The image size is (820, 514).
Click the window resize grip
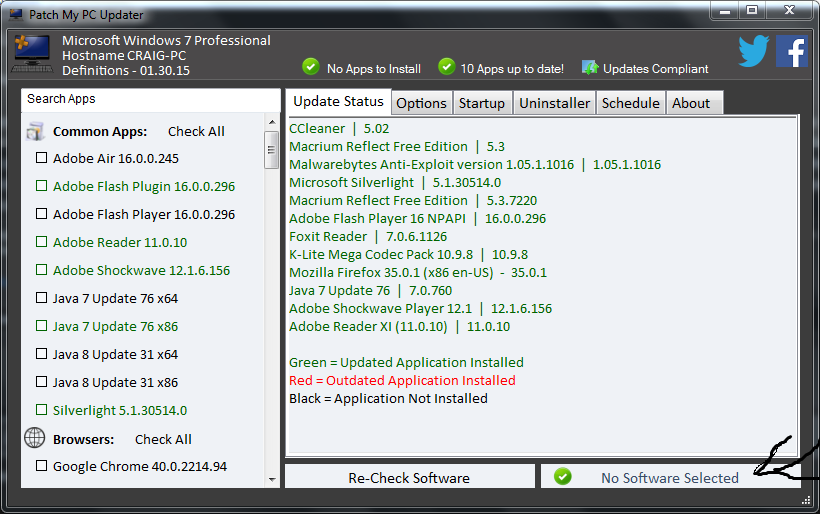[x=806, y=500]
